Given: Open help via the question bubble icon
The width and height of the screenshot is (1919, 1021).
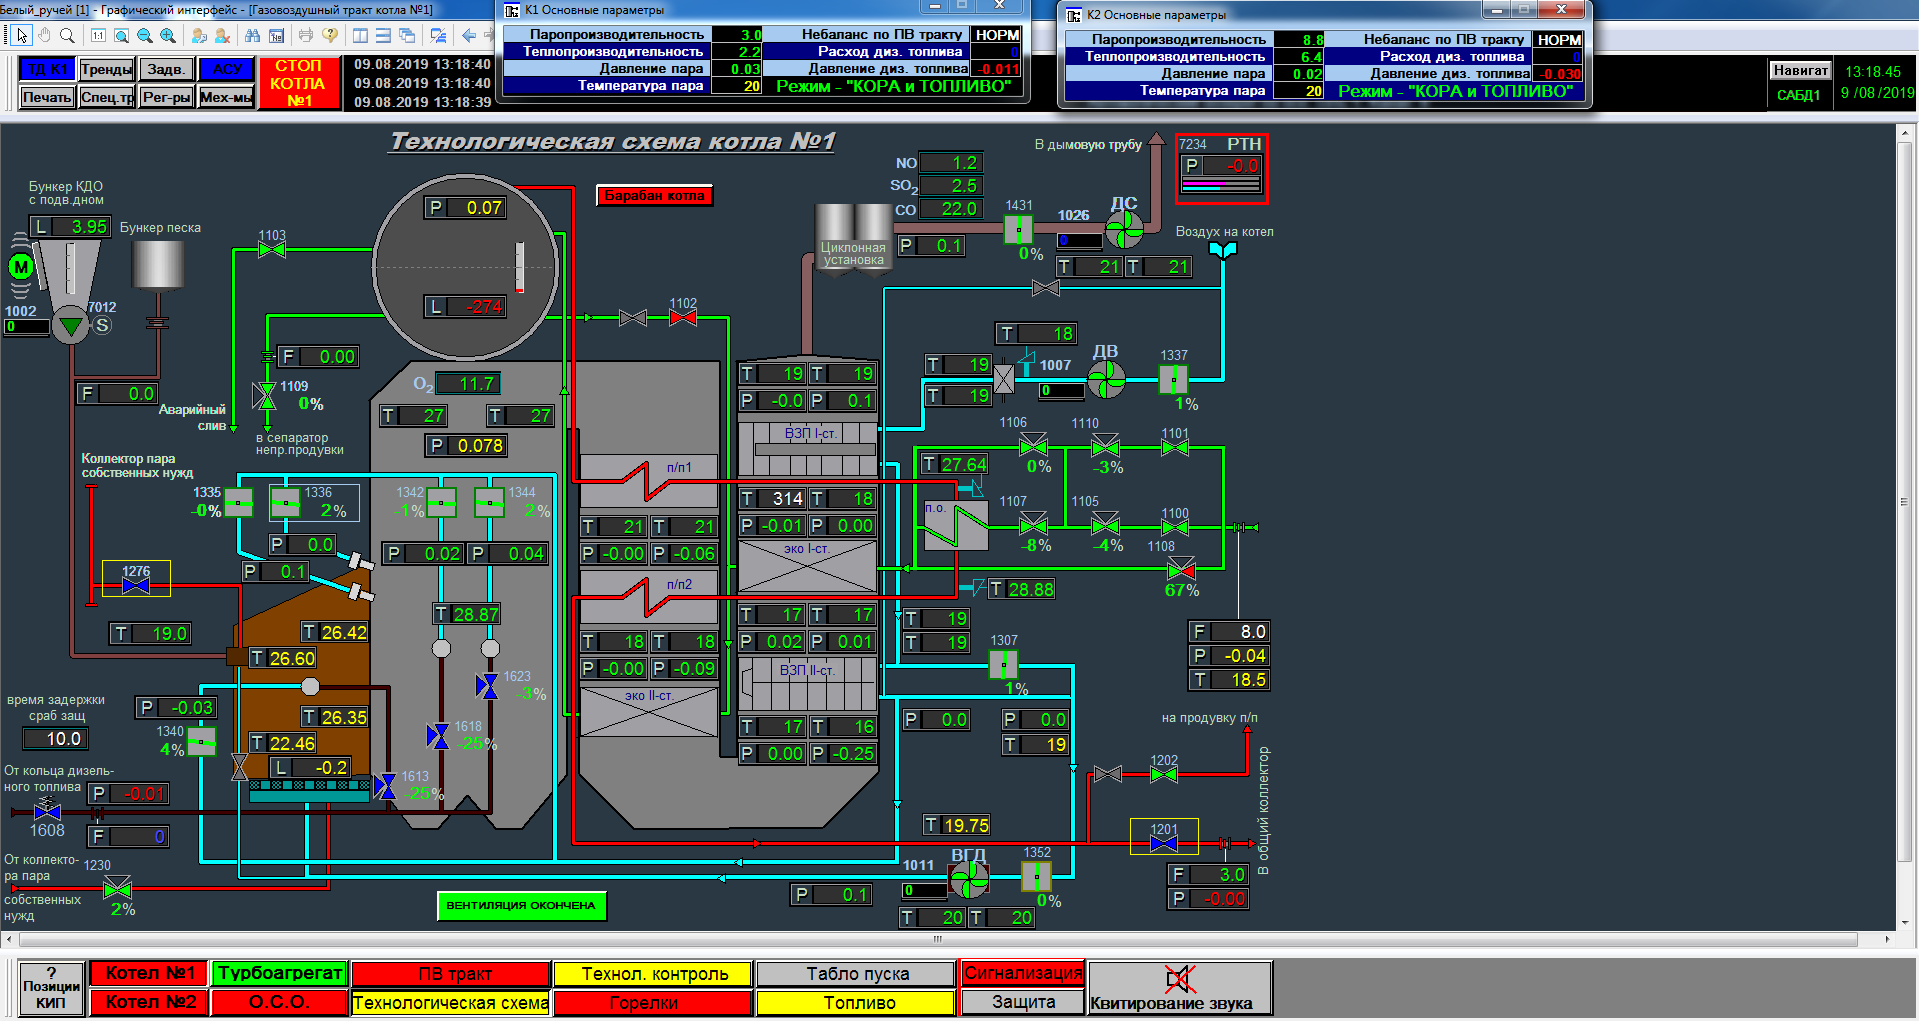Looking at the screenshot, I should tap(330, 36).
